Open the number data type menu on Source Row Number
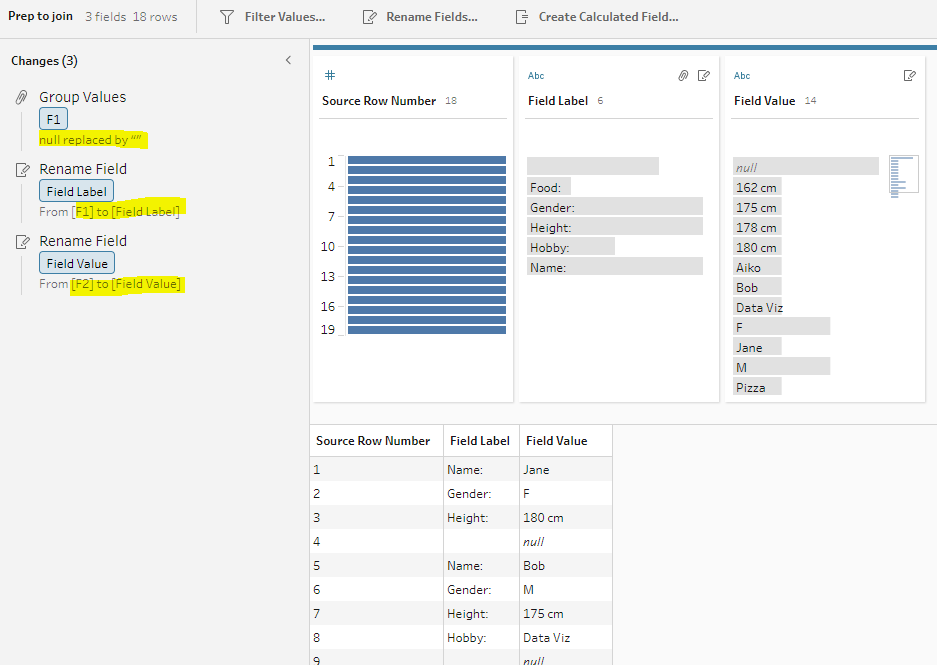 pyautogui.click(x=330, y=76)
